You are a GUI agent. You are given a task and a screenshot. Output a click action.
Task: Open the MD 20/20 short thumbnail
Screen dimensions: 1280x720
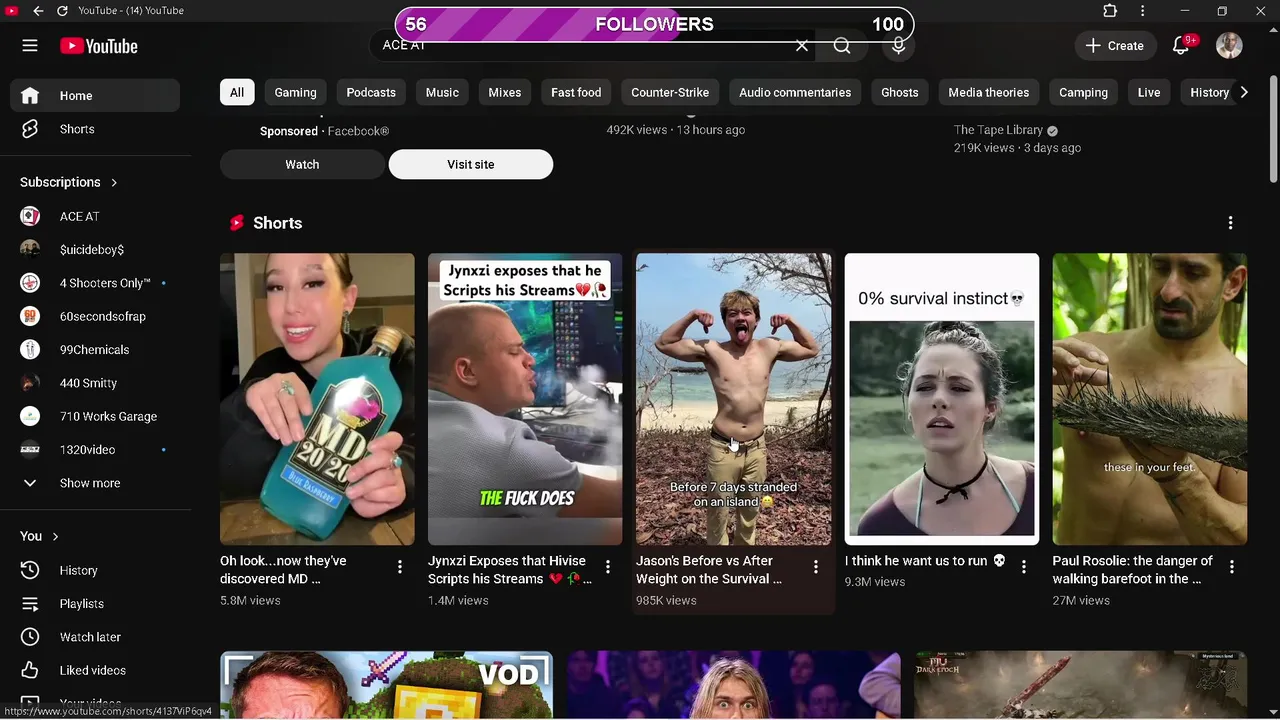317,399
